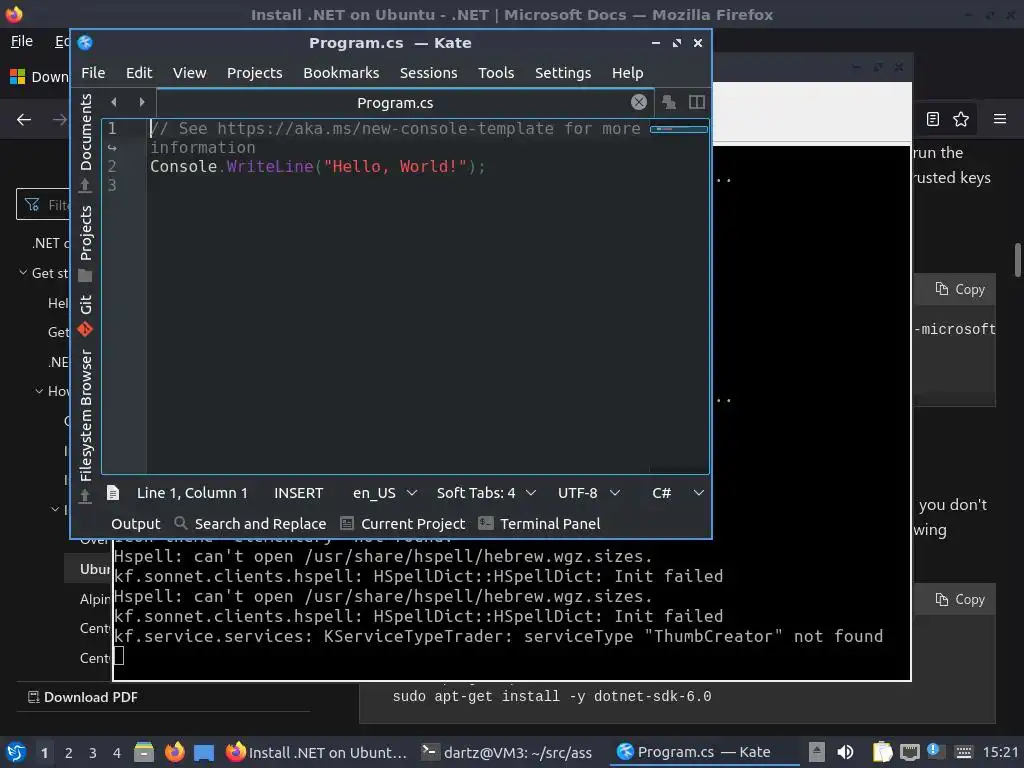Open the Terminal Panel
This screenshot has height=768, width=1024.
click(x=539, y=524)
